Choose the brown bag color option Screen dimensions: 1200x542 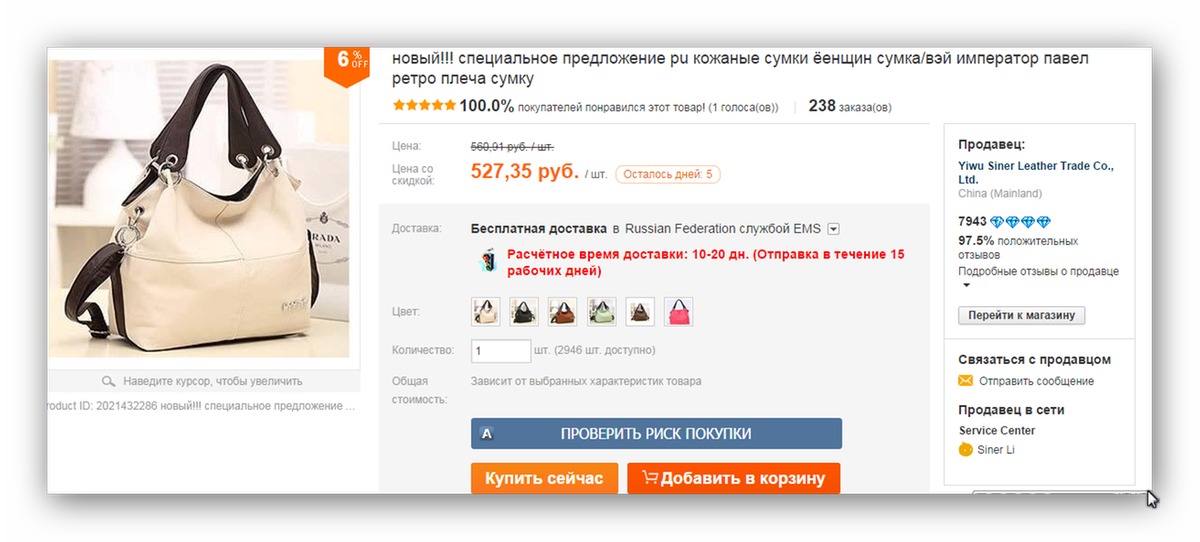pyautogui.click(x=563, y=312)
